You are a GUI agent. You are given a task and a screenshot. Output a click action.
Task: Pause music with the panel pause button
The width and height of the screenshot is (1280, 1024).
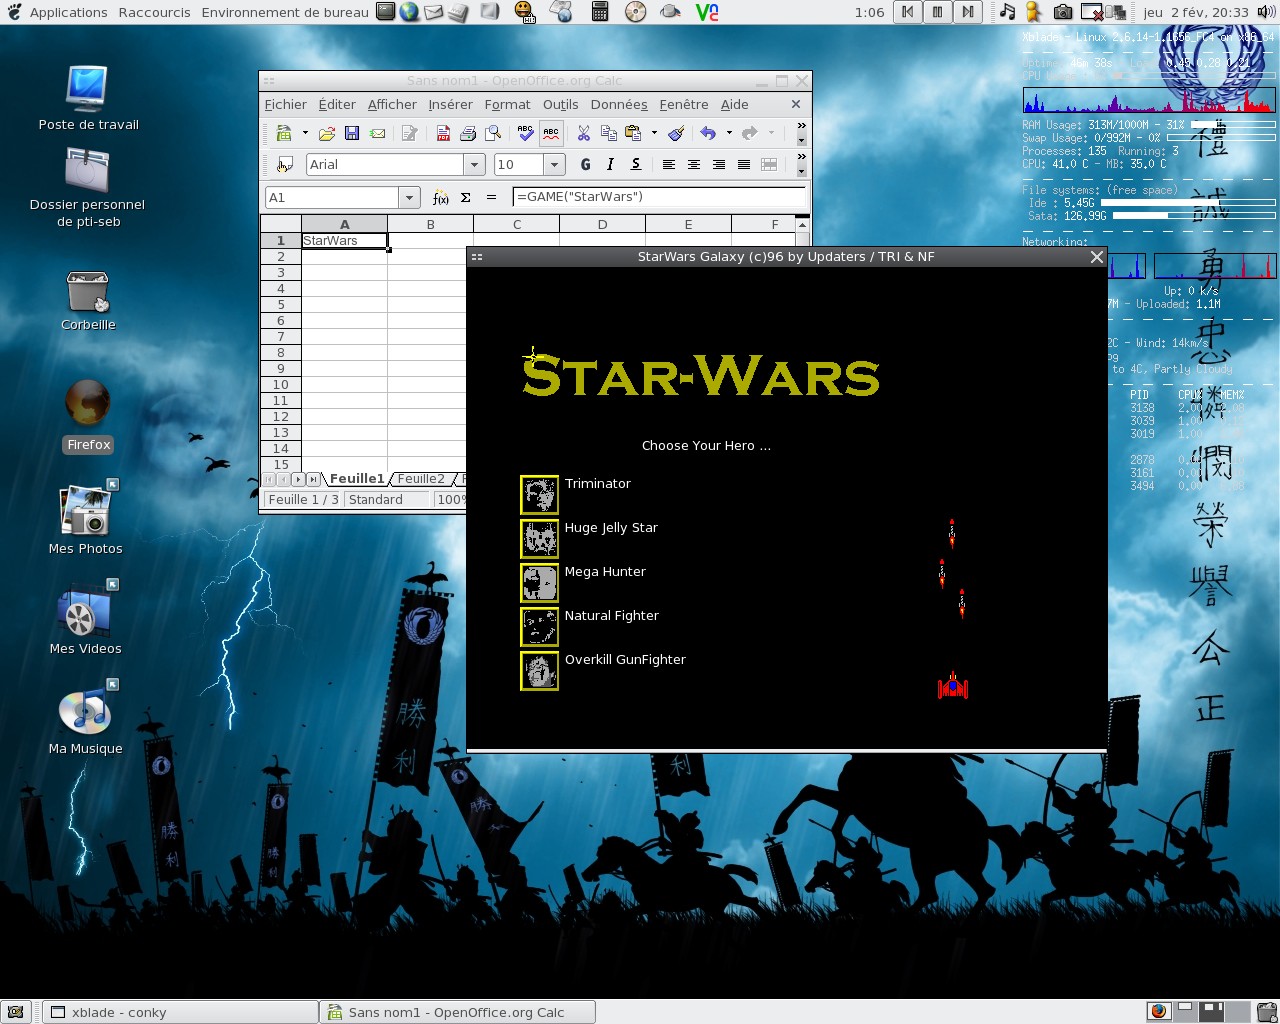point(937,12)
